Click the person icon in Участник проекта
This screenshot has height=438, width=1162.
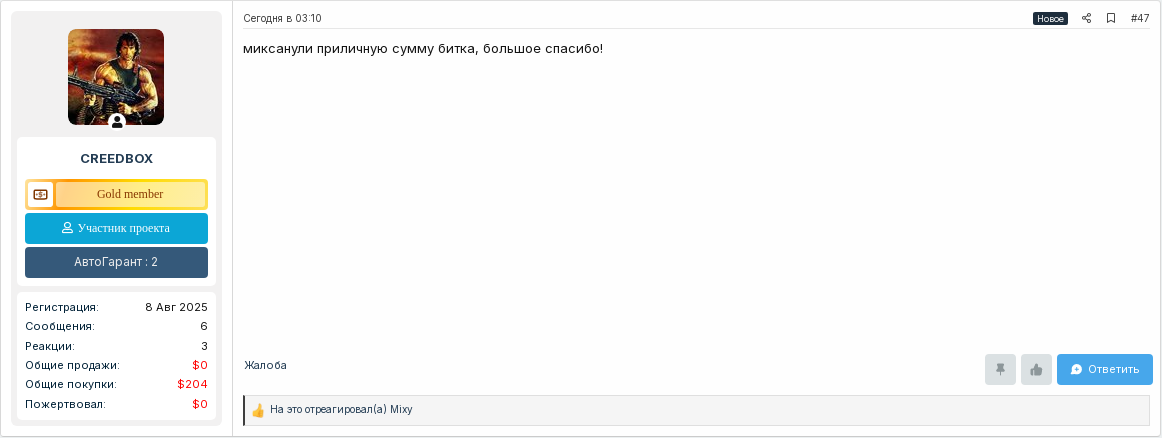(x=68, y=228)
